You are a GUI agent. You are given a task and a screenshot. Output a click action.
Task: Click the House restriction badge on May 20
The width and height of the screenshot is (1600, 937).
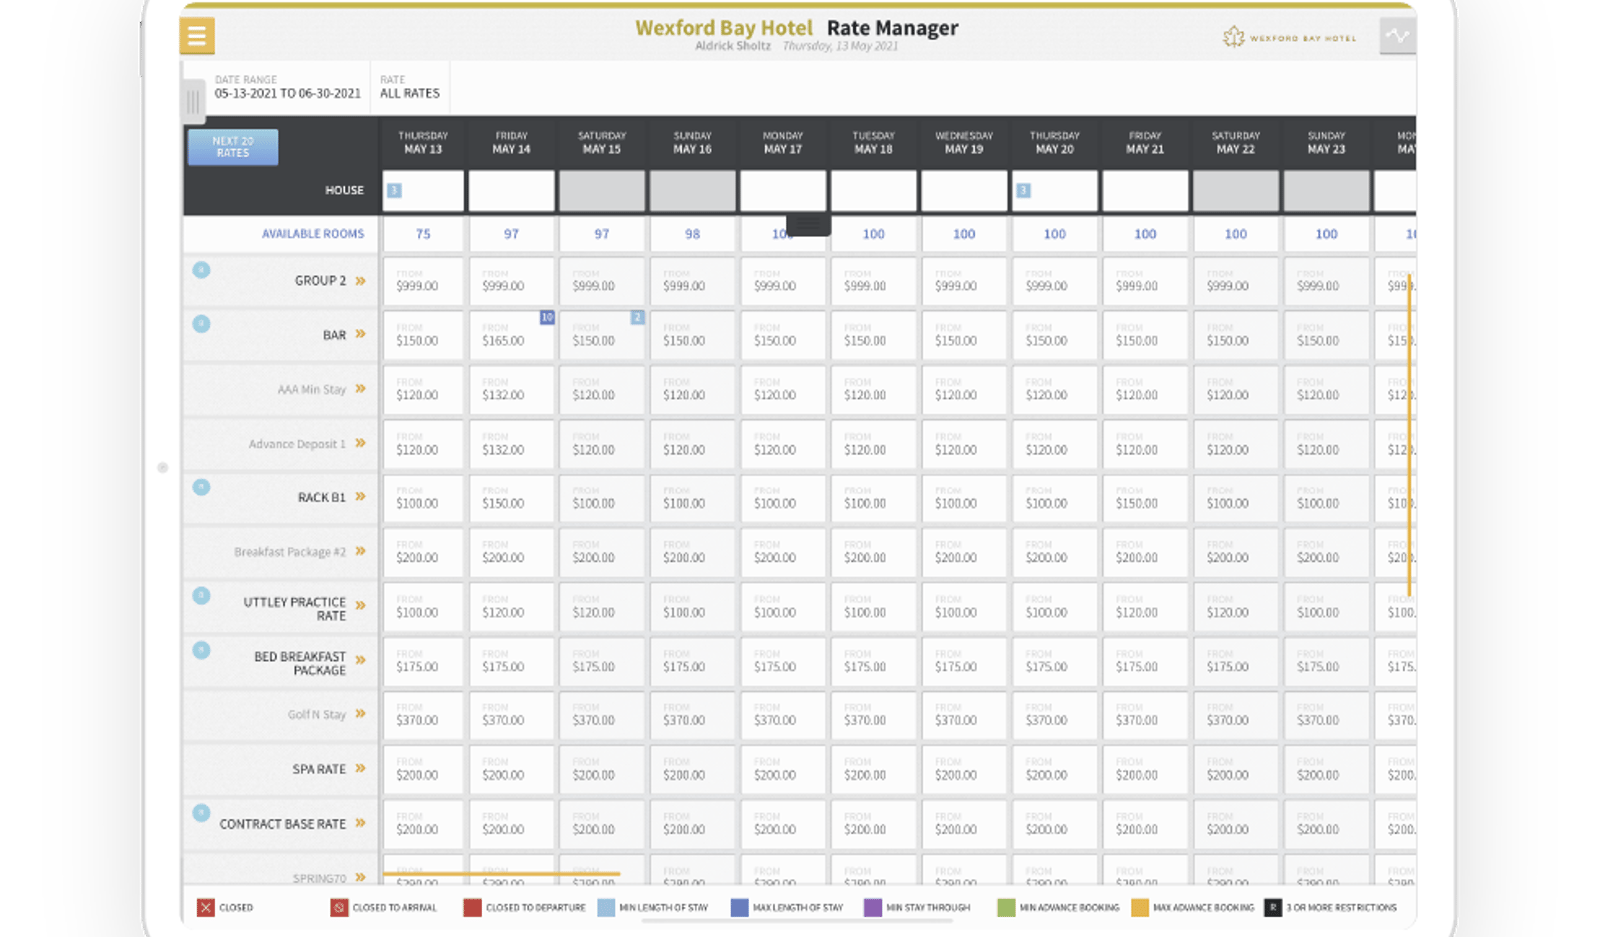[1023, 190]
